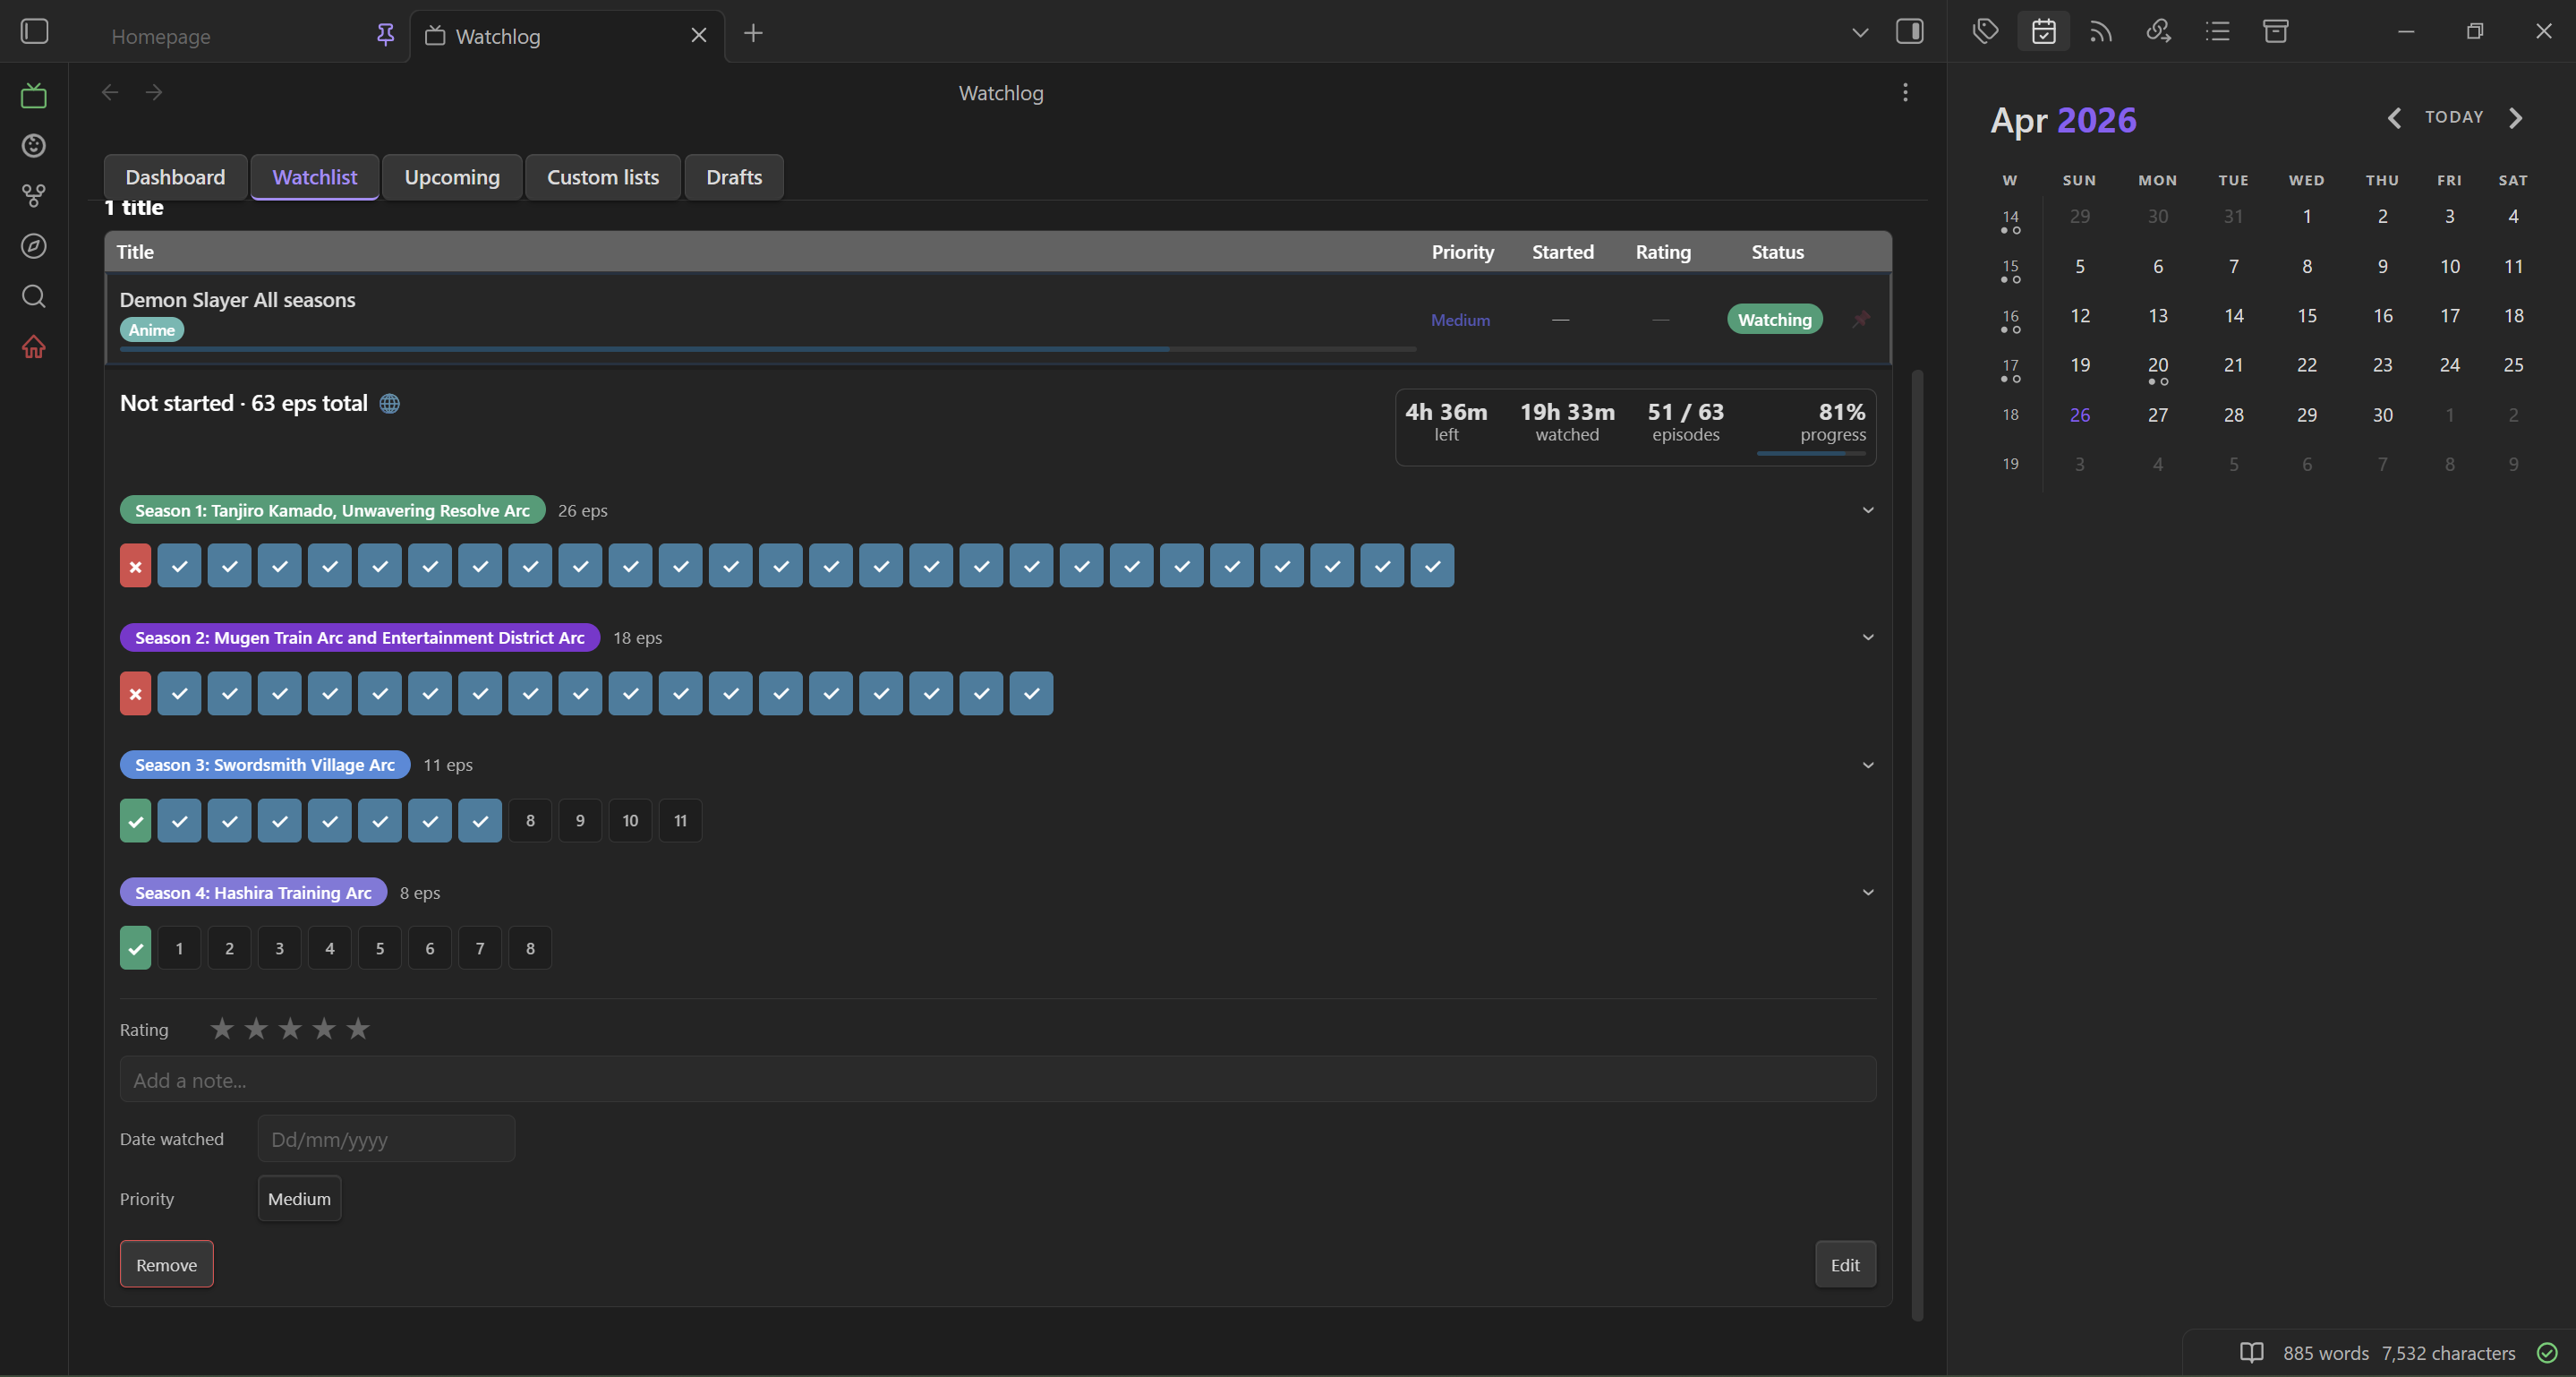Toggle Season 3 green mark-all box

135,821
